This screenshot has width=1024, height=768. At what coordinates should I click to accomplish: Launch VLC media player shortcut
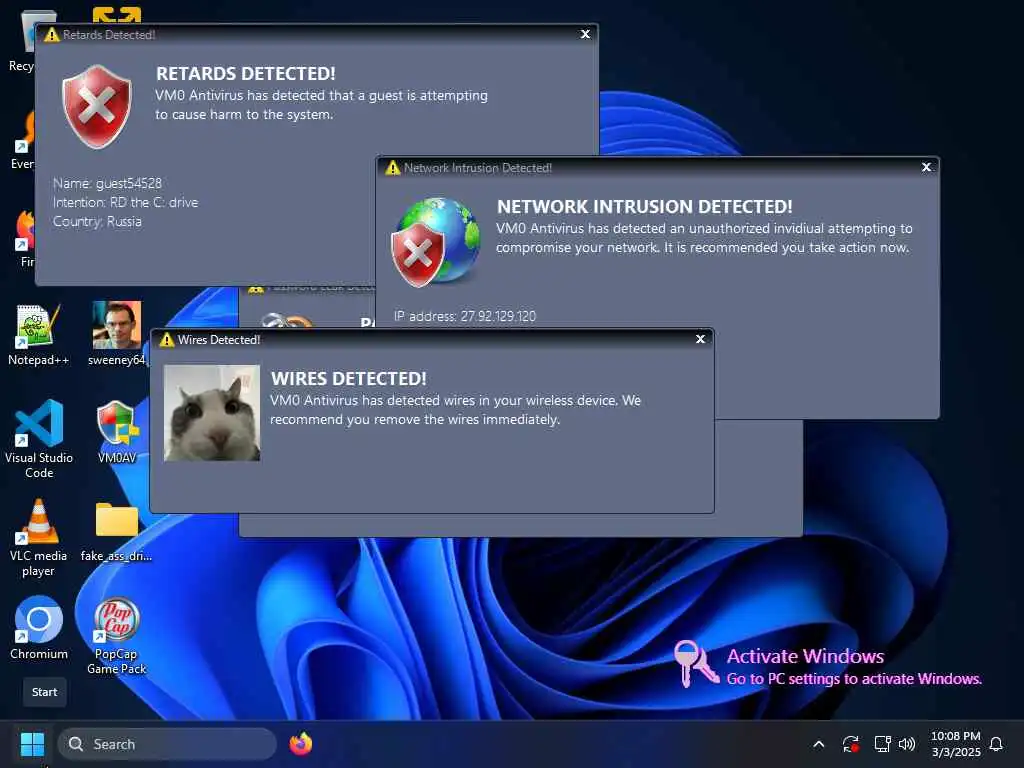(39, 538)
